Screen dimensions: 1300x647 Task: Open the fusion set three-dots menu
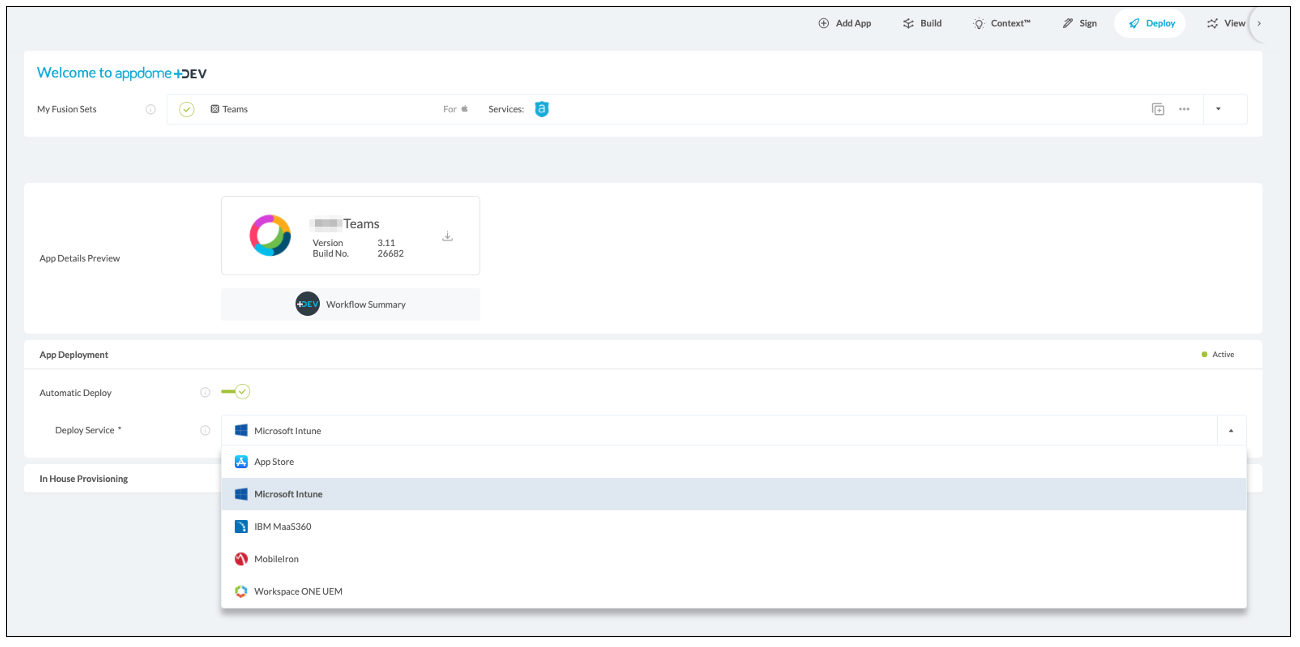coord(1184,109)
